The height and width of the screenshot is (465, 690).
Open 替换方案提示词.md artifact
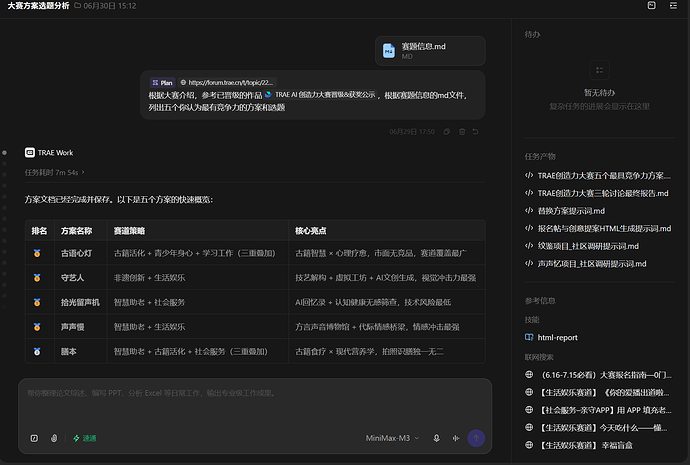(x=565, y=211)
